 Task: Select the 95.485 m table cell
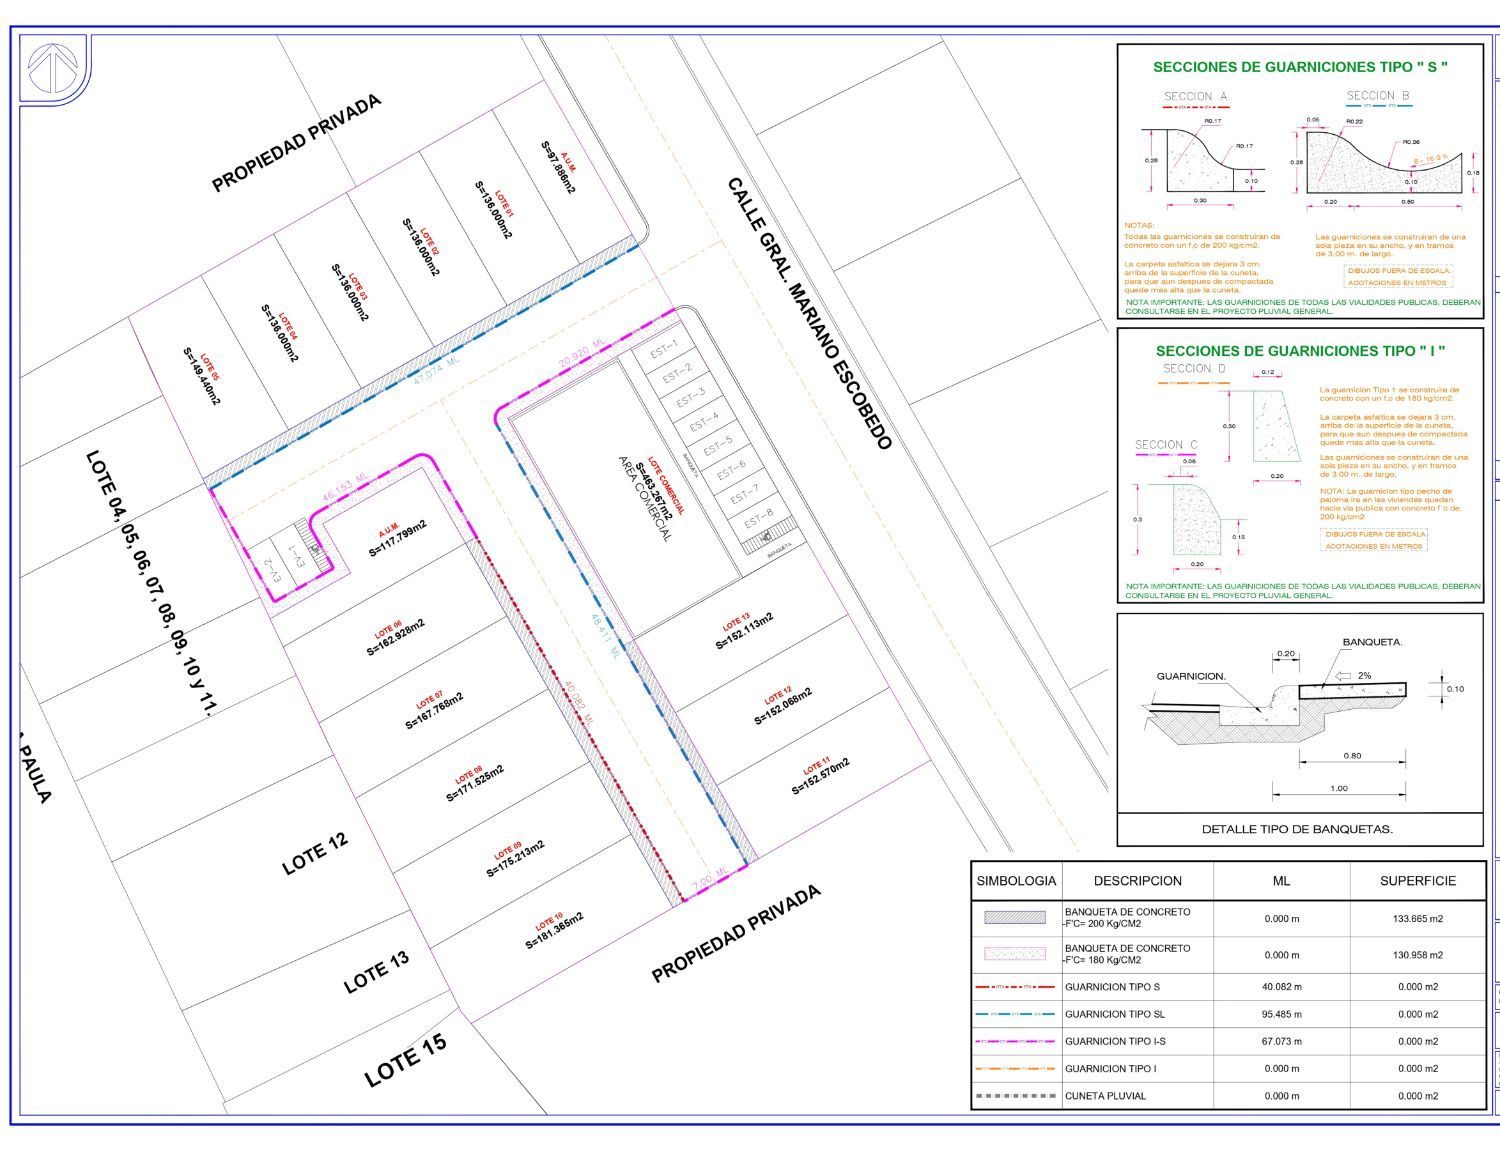coord(1282,1014)
